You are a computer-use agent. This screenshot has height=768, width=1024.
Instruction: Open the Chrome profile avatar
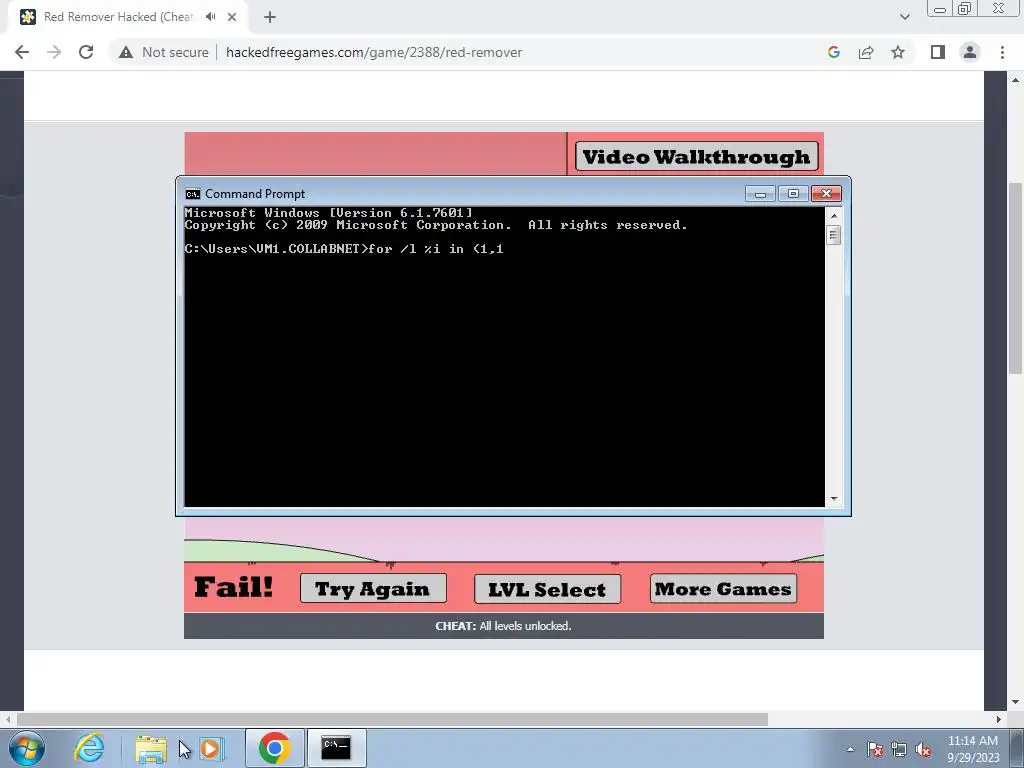(970, 52)
